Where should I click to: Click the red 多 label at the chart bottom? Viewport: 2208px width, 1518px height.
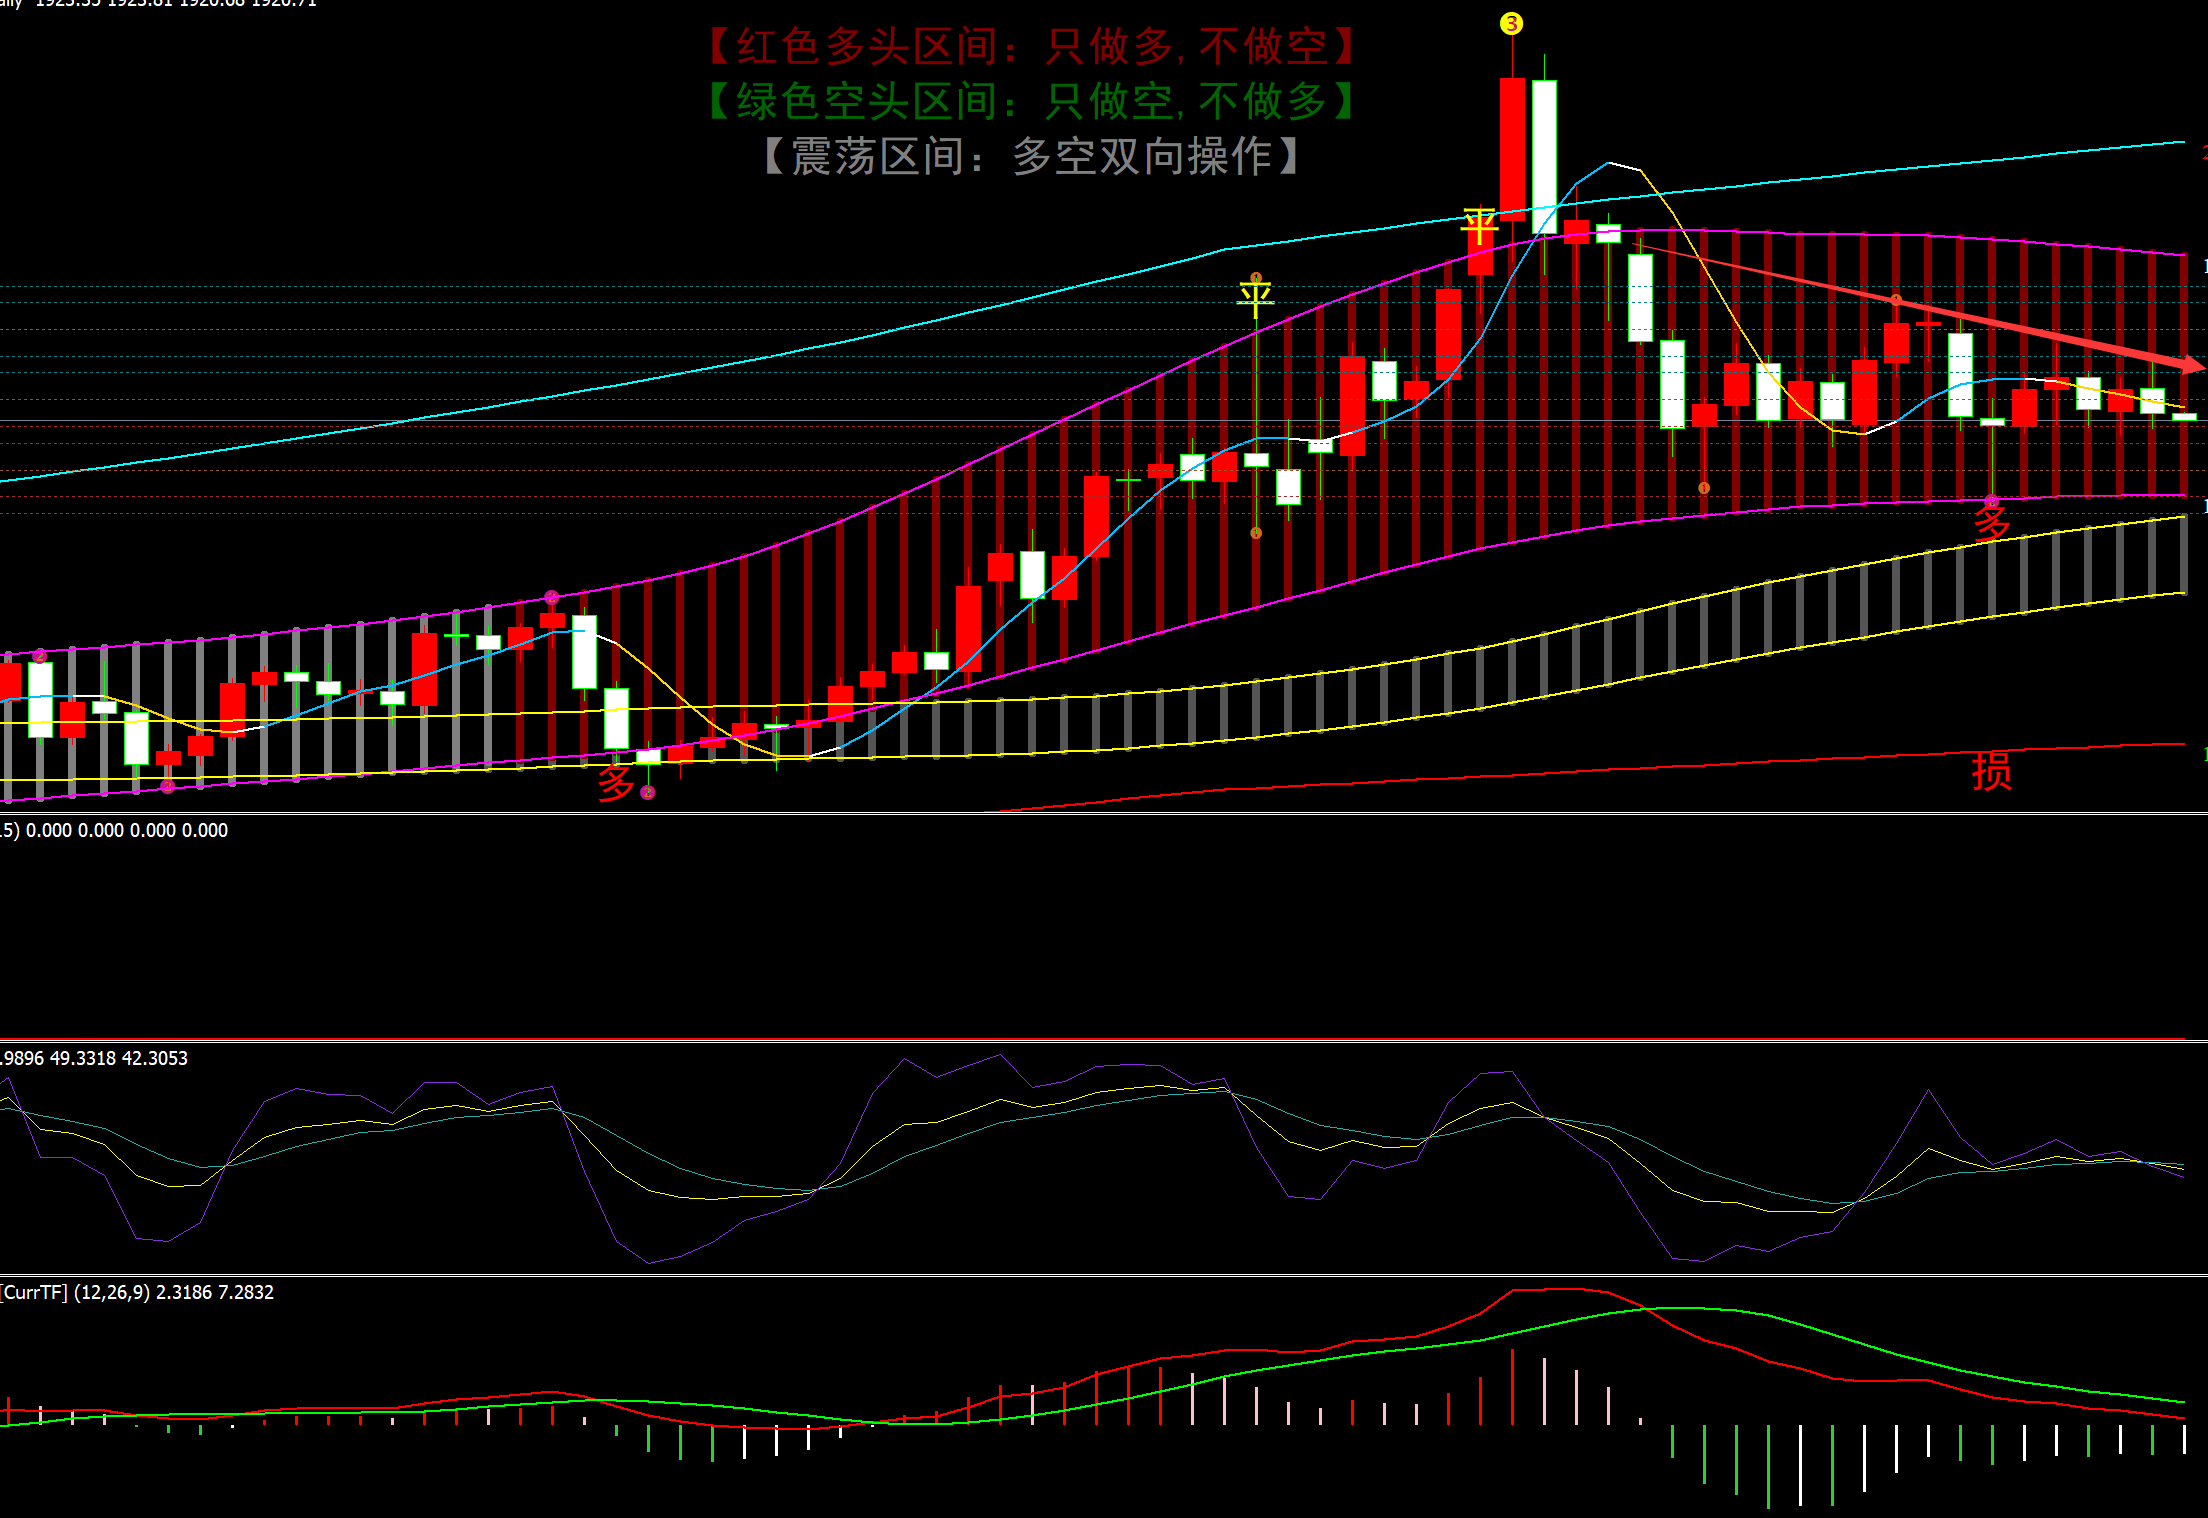(616, 782)
